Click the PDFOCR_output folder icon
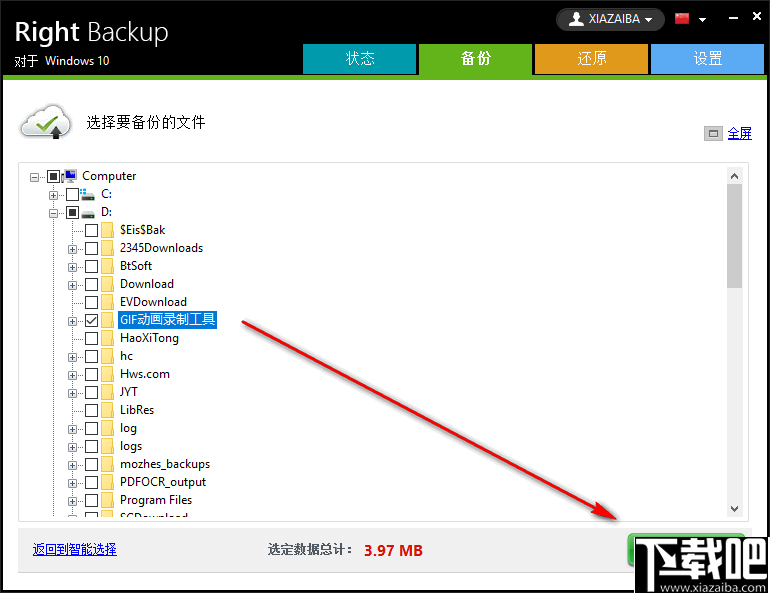Image resolution: width=770 pixels, height=593 pixels. coord(107,483)
